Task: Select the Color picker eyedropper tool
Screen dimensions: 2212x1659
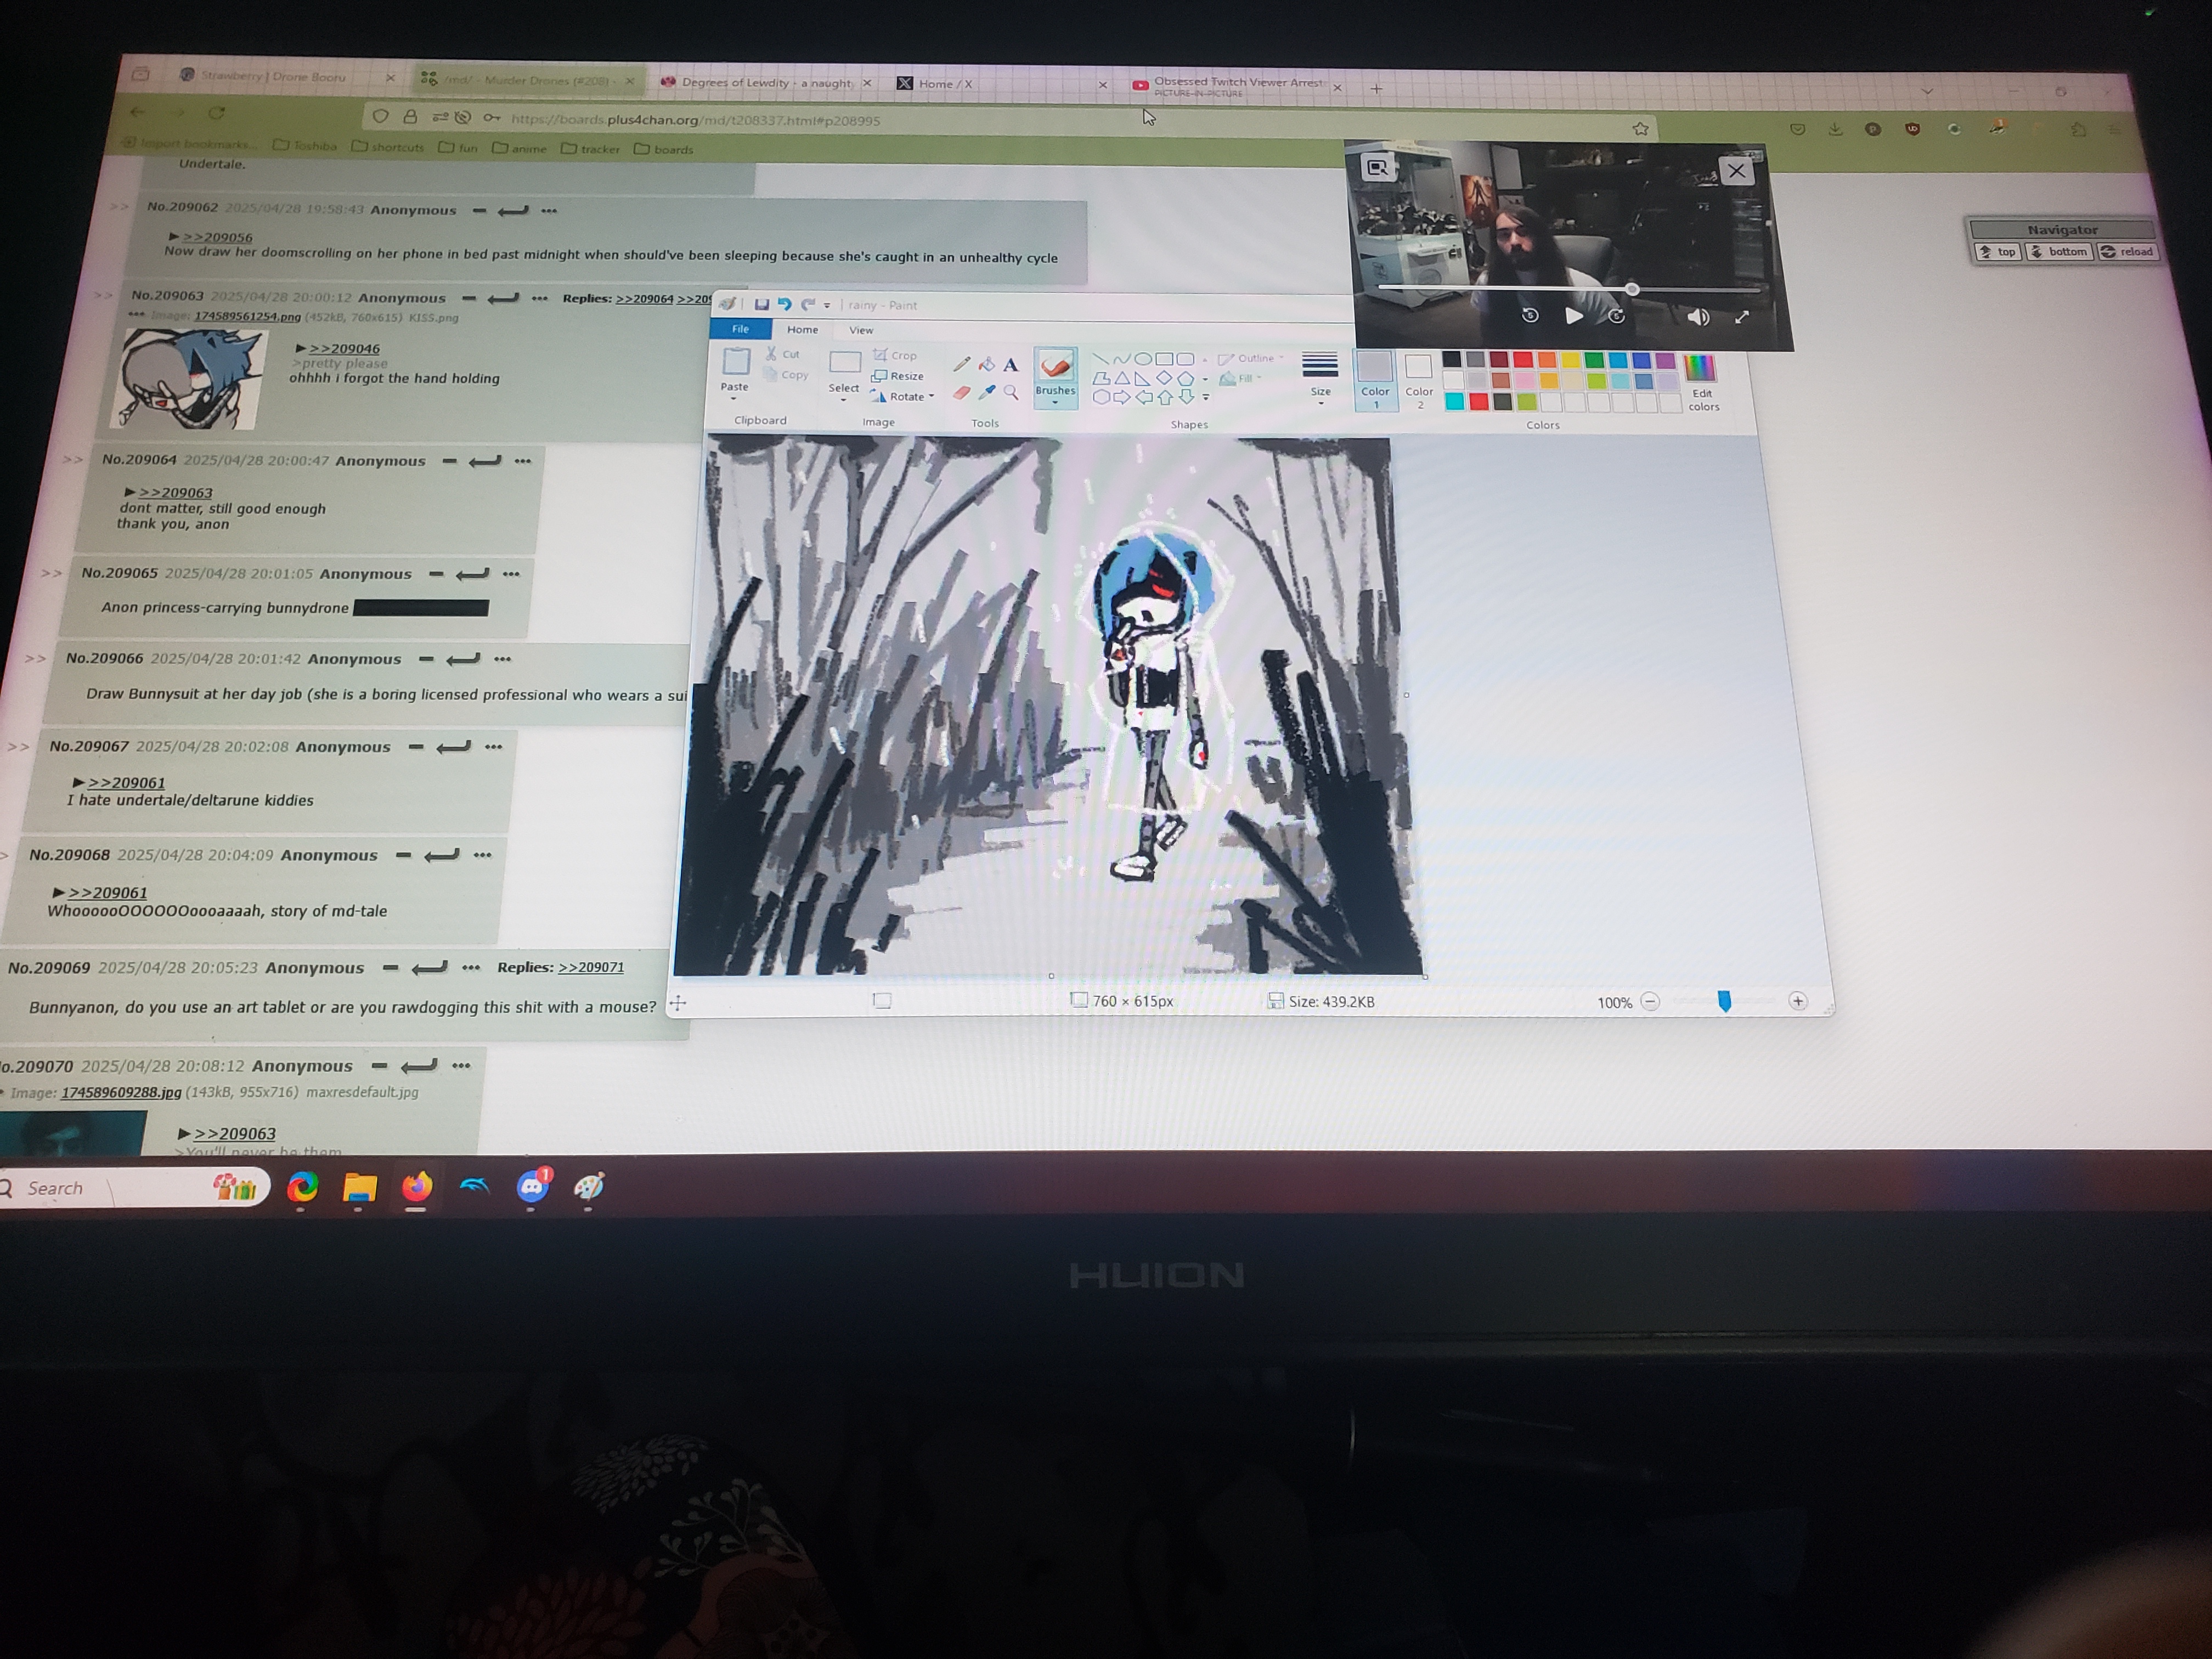Action: tap(987, 393)
